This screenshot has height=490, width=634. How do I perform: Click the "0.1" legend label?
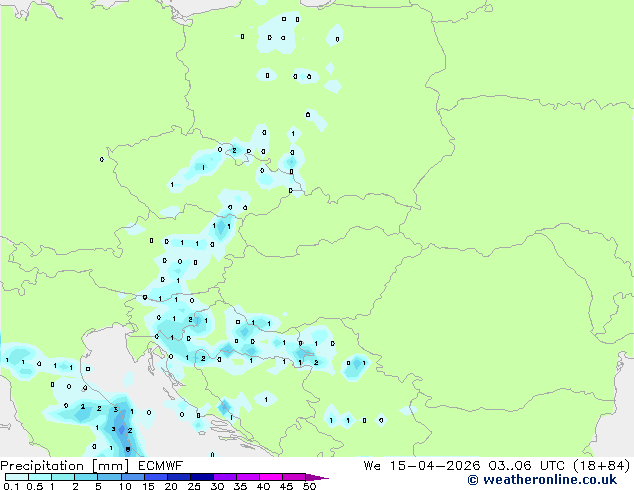[11, 486]
